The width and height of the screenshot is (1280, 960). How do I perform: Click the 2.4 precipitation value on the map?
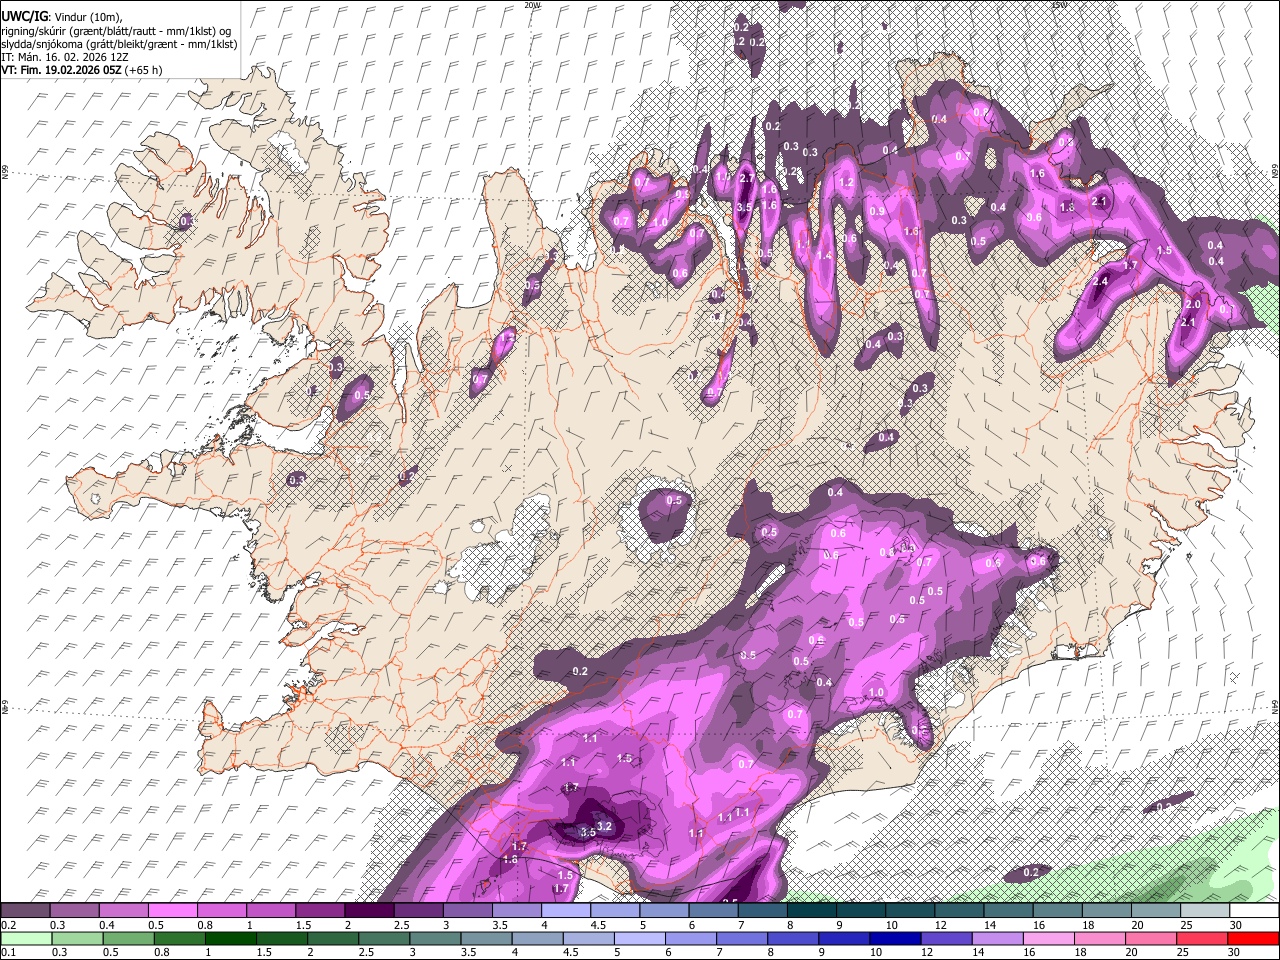click(x=1101, y=282)
